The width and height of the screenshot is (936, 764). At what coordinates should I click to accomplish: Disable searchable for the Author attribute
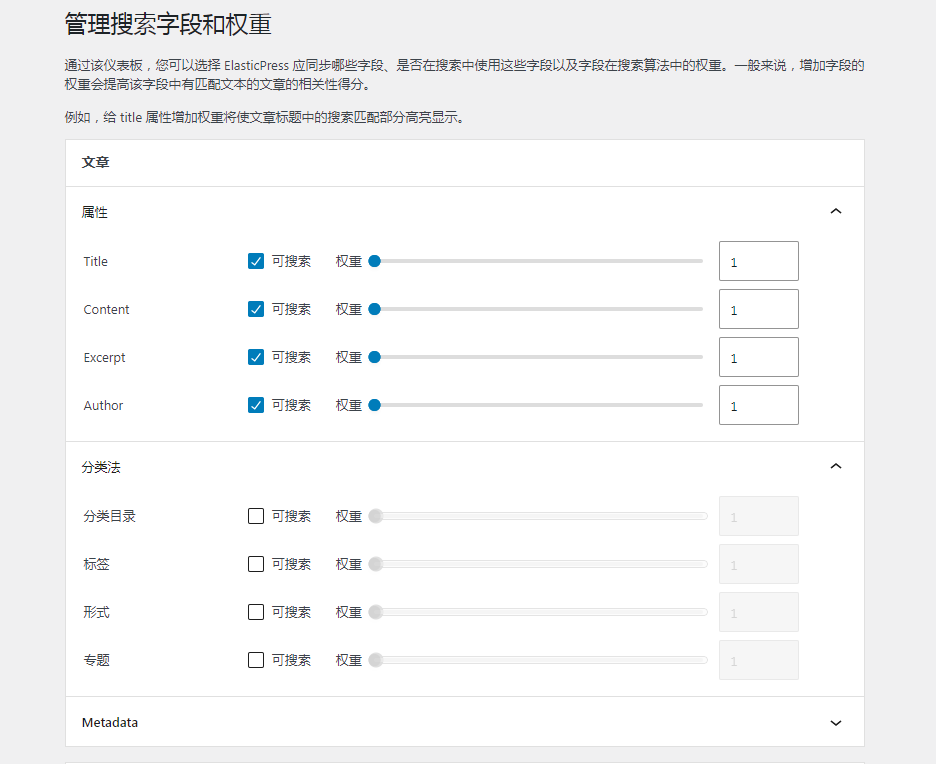256,405
